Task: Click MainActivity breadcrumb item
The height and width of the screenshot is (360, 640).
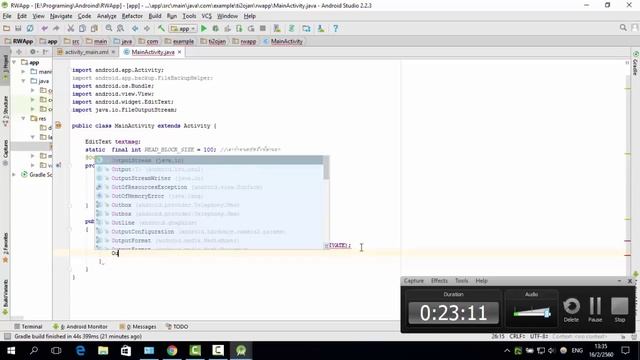Action: click(283, 41)
